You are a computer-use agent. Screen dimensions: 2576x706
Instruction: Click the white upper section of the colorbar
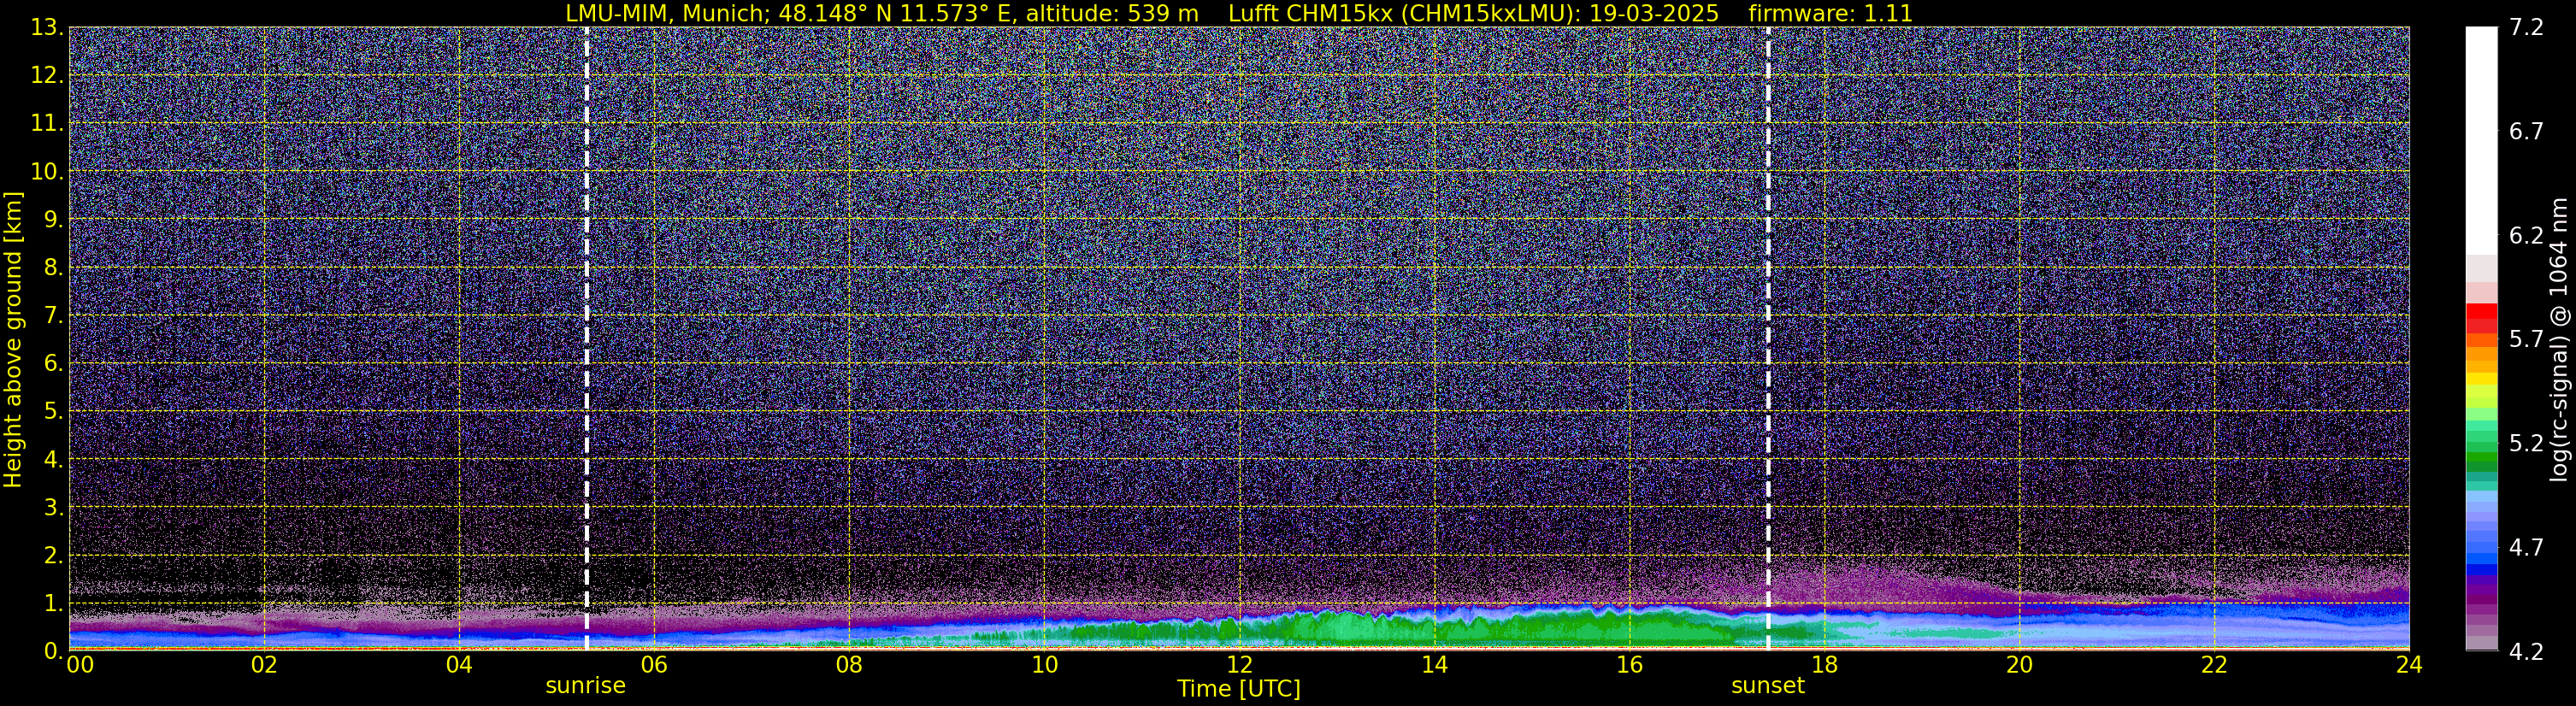[2481, 140]
